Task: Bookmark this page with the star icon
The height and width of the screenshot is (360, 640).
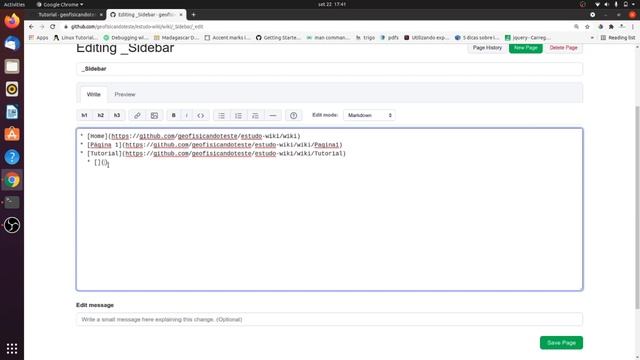Action: [587, 27]
